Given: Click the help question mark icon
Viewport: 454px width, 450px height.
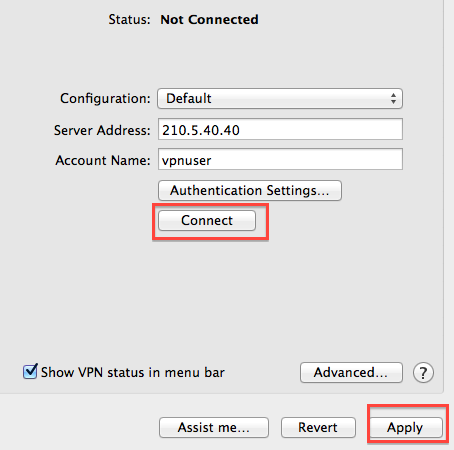Looking at the screenshot, I should 423,373.
